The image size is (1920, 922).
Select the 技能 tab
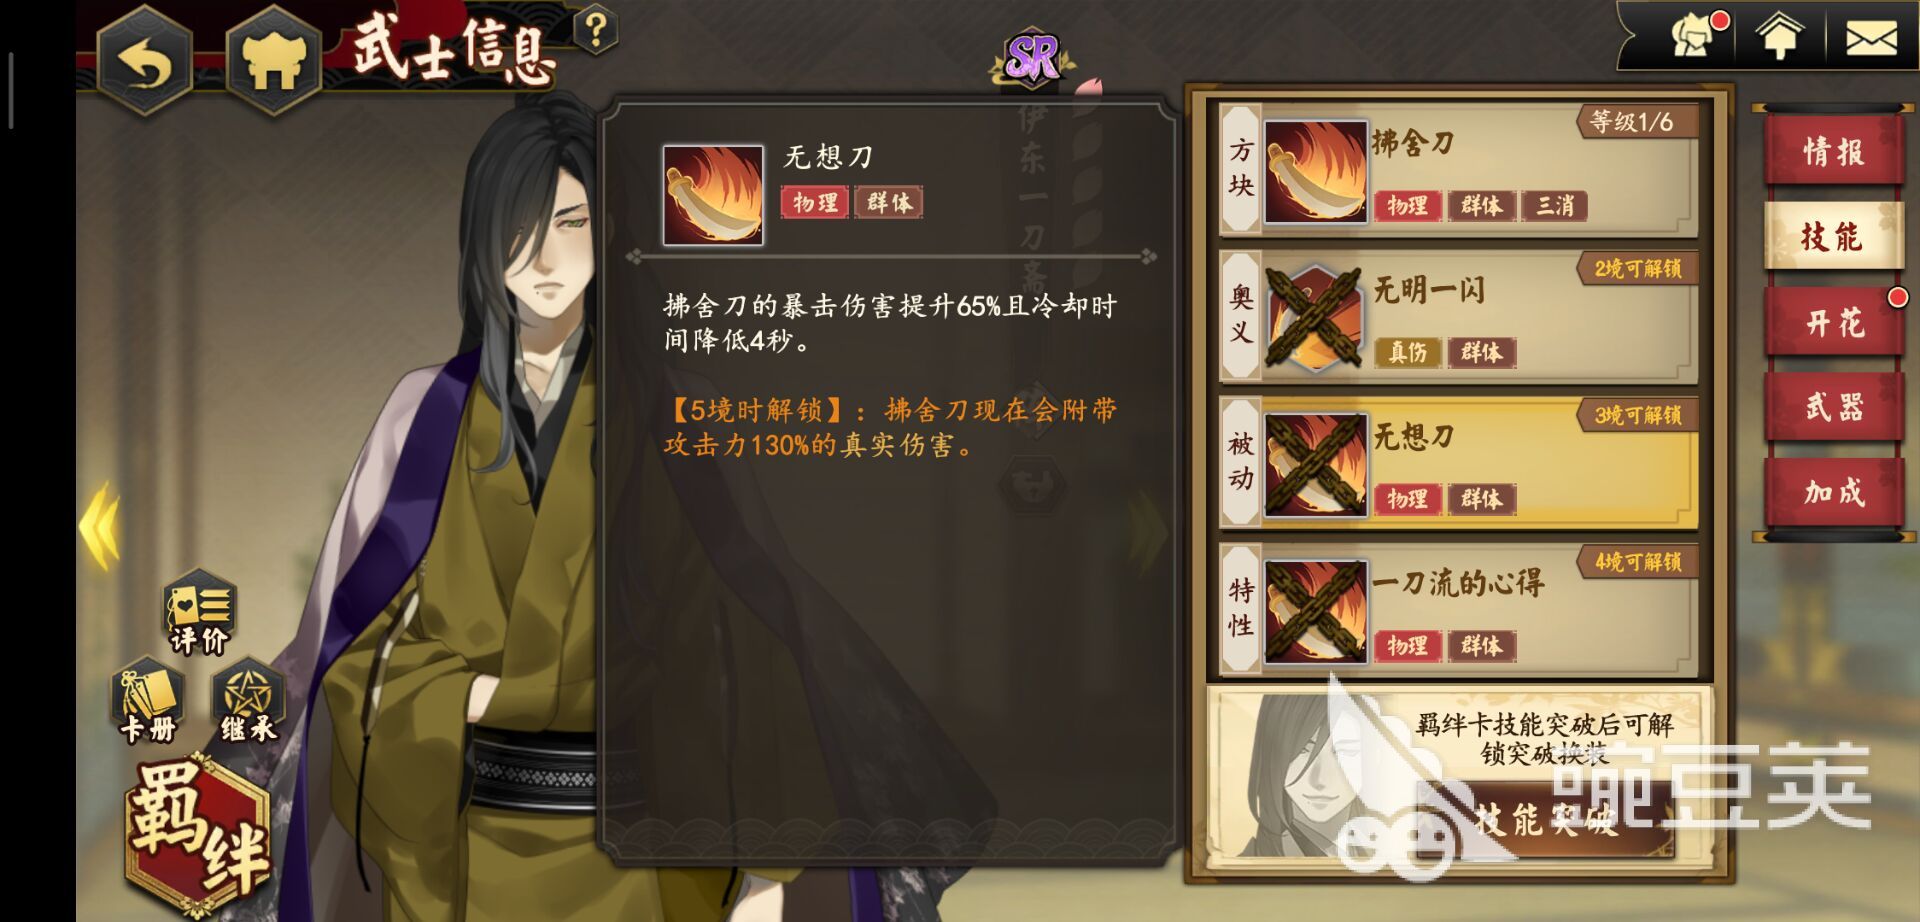1833,236
